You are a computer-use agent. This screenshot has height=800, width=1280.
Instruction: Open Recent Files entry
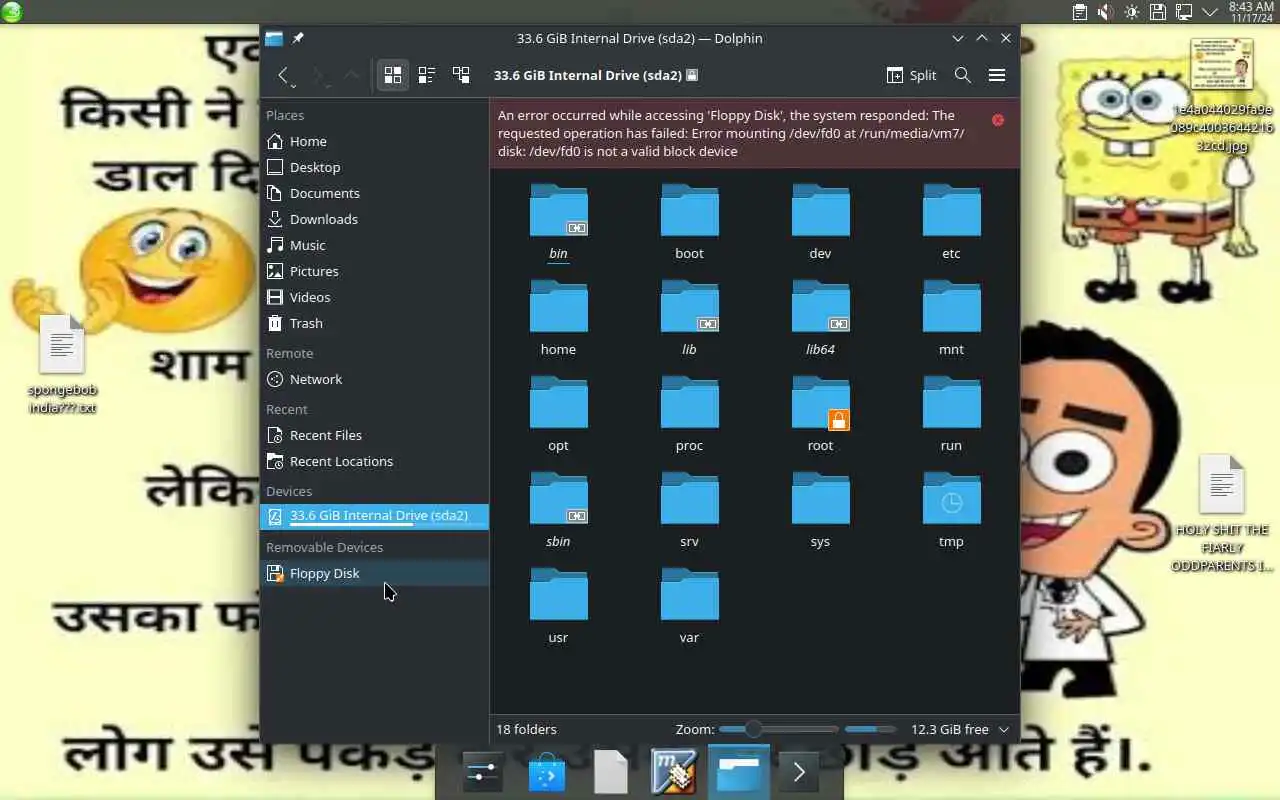tap(374, 435)
